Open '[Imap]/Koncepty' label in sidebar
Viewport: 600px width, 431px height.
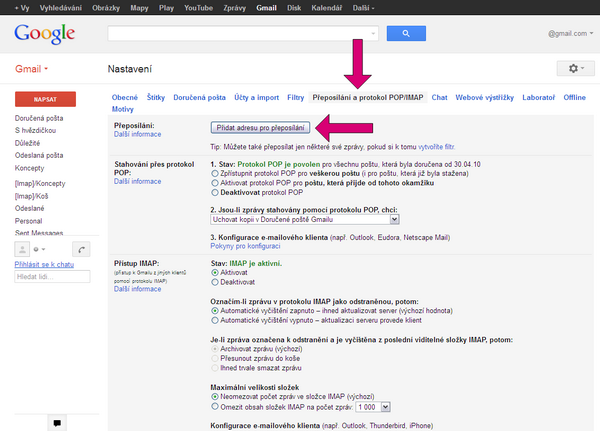[40, 183]
